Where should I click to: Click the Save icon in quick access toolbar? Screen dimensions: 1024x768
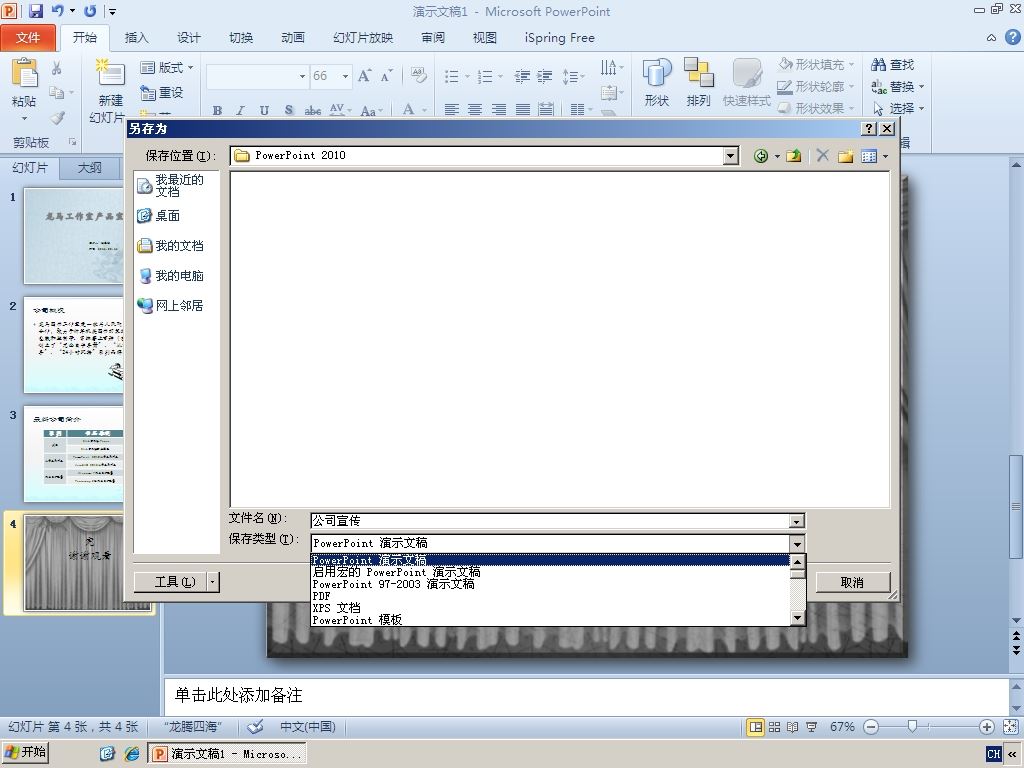coord(36,10)
